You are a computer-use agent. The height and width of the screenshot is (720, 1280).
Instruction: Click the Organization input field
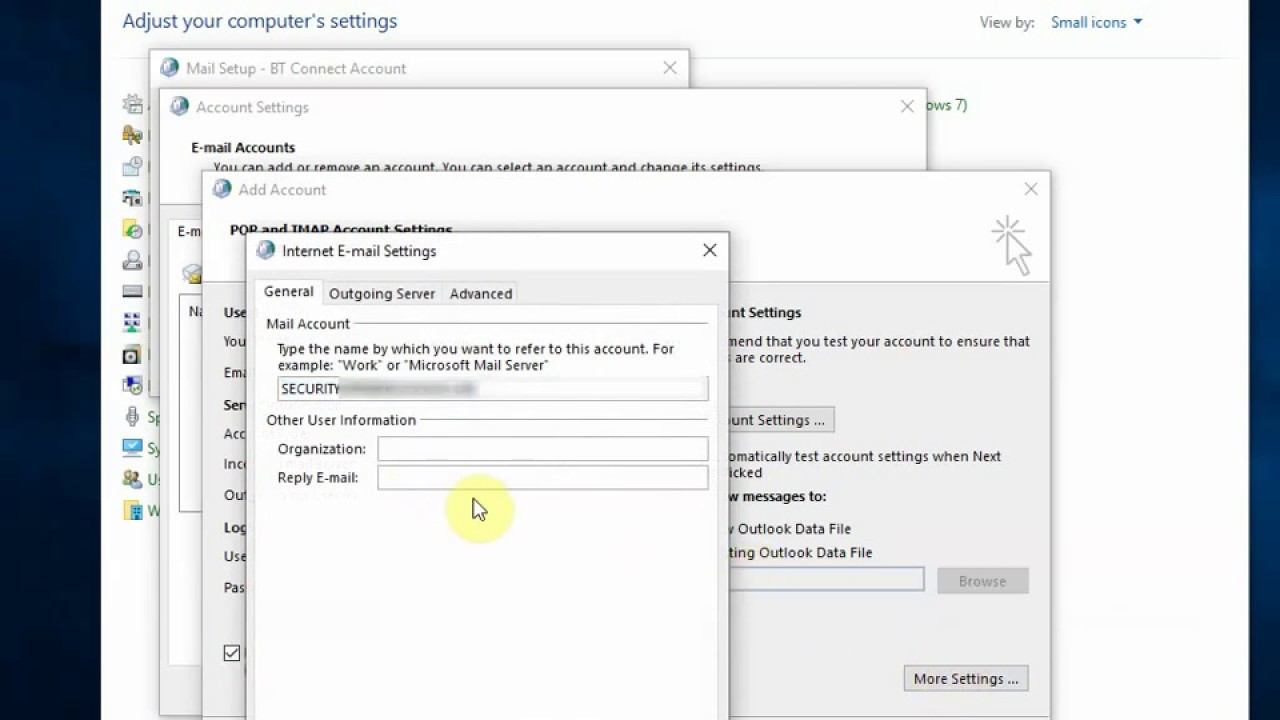coord(543,449)
